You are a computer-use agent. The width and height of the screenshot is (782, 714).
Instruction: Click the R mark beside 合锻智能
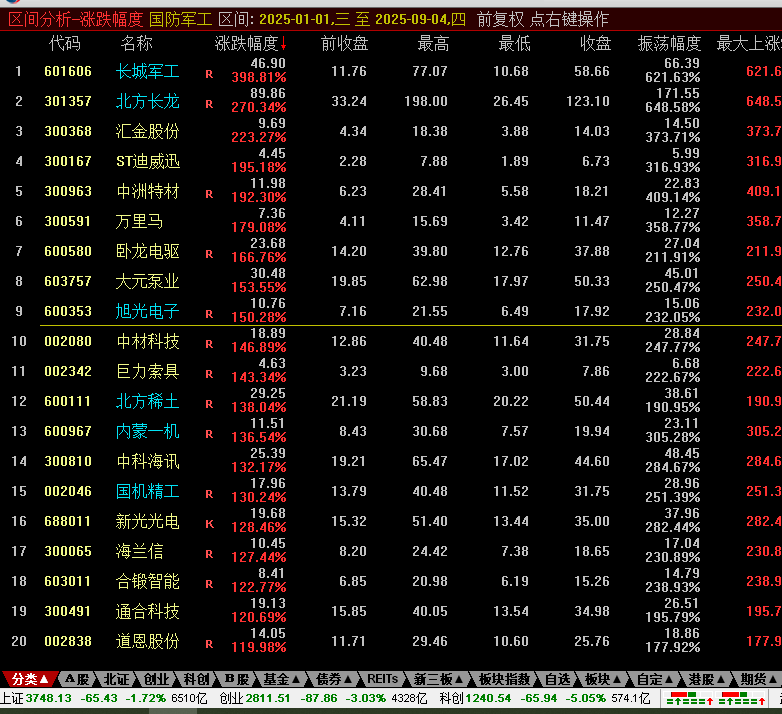[209, 584]
